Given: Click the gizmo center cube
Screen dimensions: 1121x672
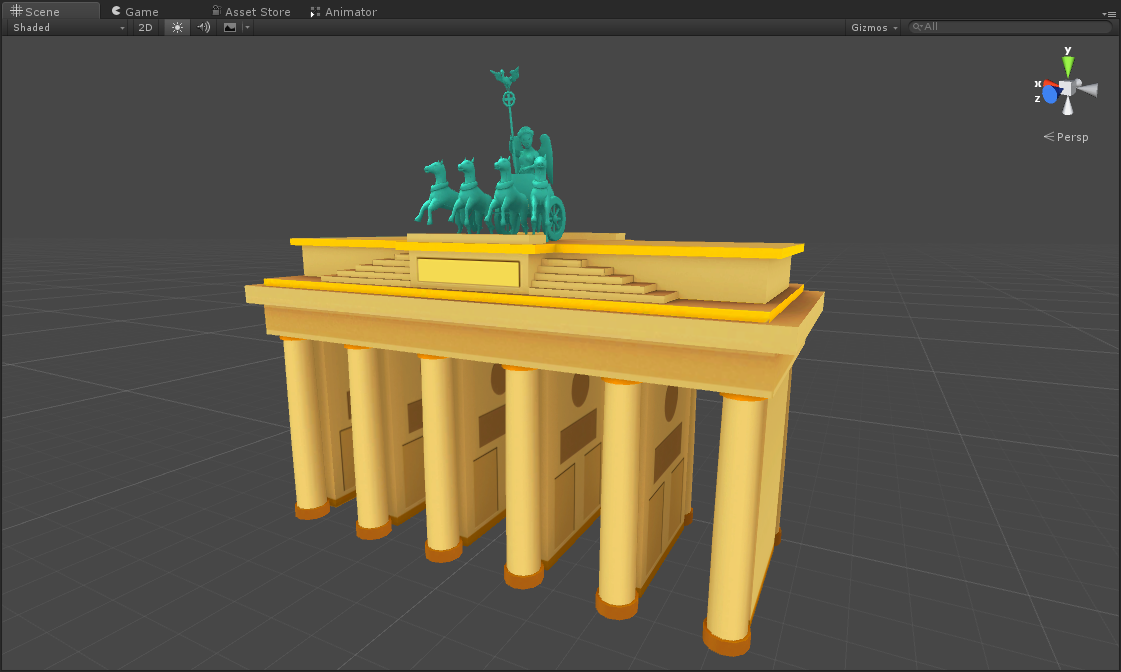Looking at the screenshot, I should [x=1067, y=88].
